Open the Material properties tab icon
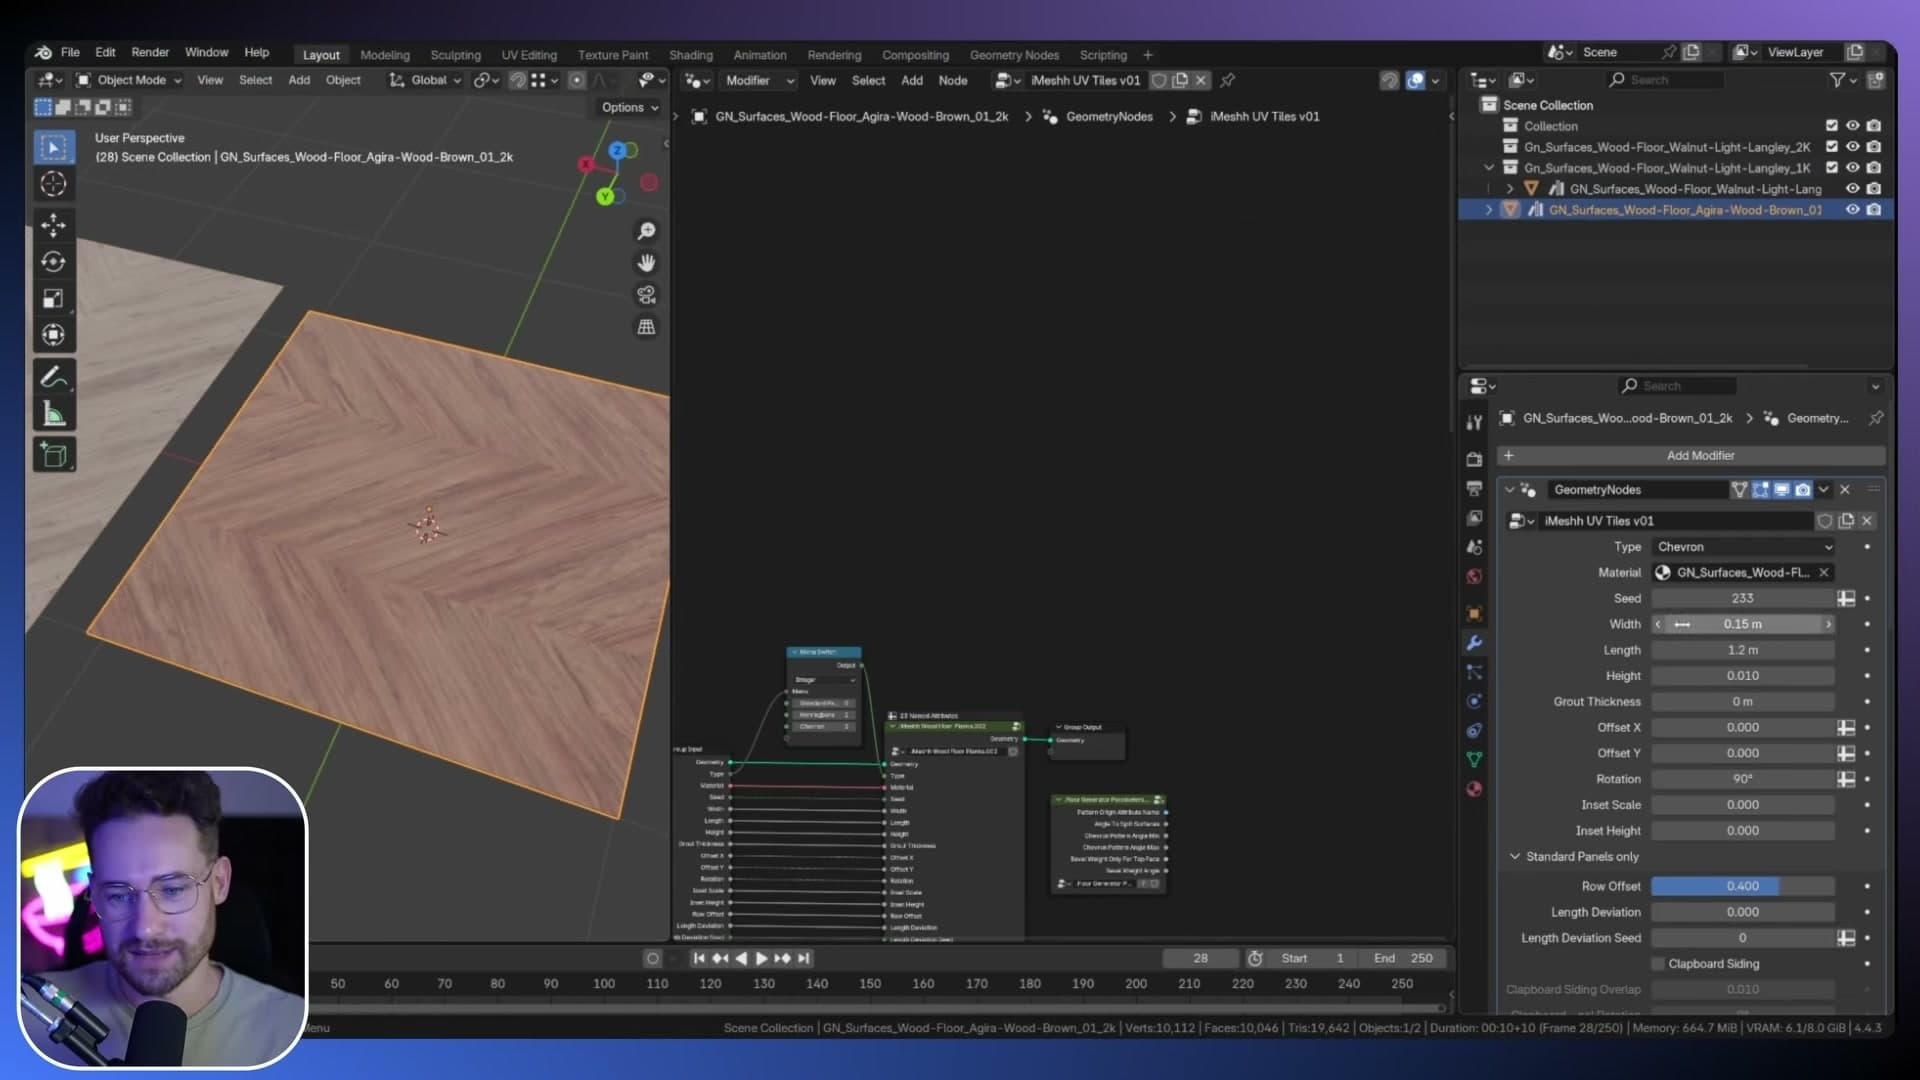Screen dimensions: 1920x1080 coord(1474,789)
